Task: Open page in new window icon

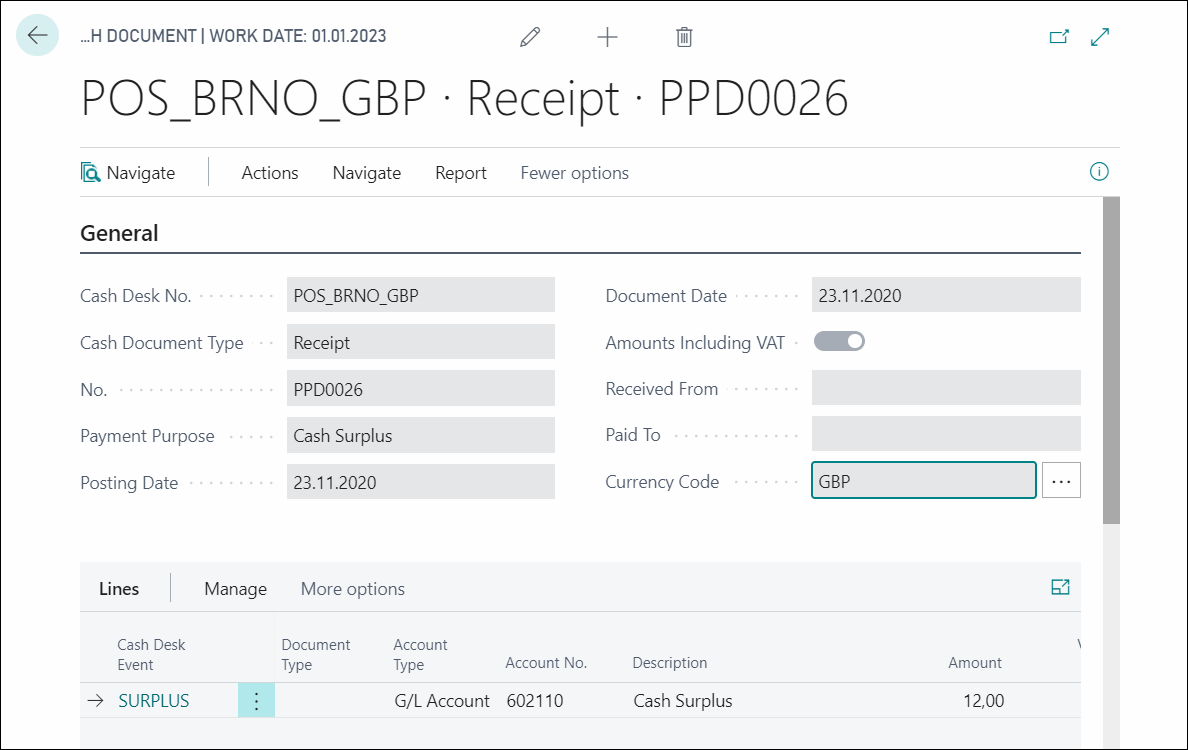Action: (1058, 36)
